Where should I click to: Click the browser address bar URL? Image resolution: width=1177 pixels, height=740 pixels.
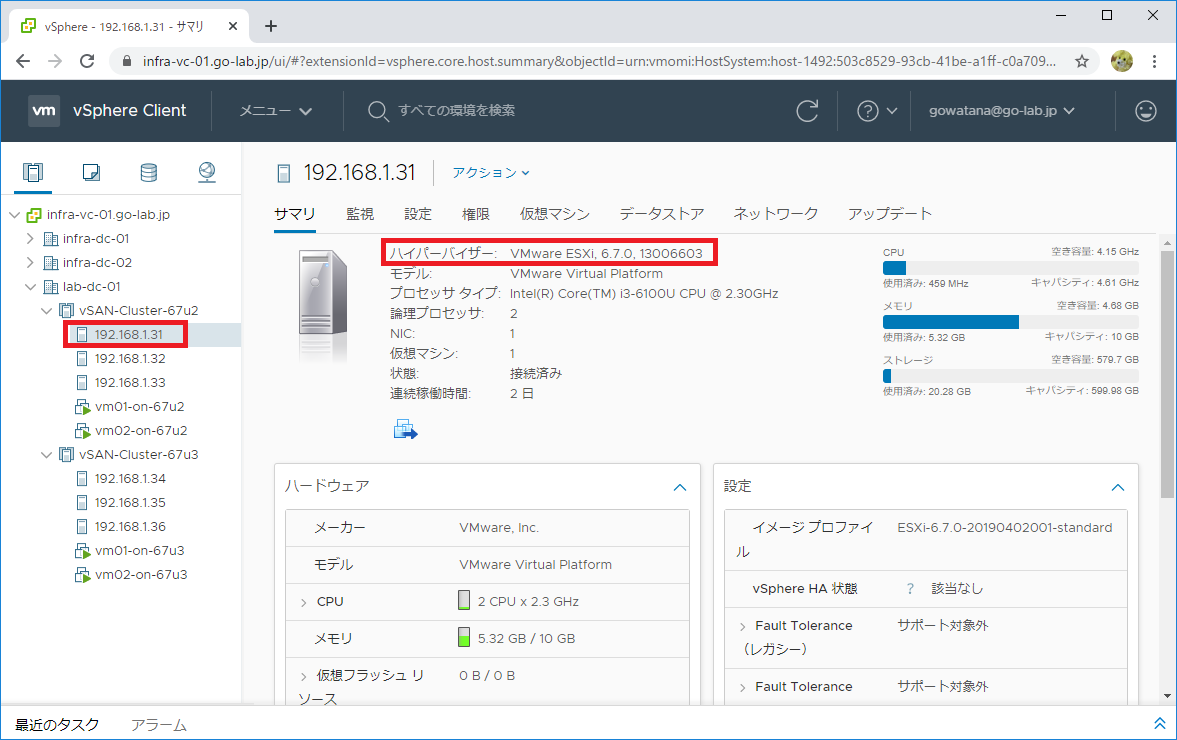(x=599, y=61)
